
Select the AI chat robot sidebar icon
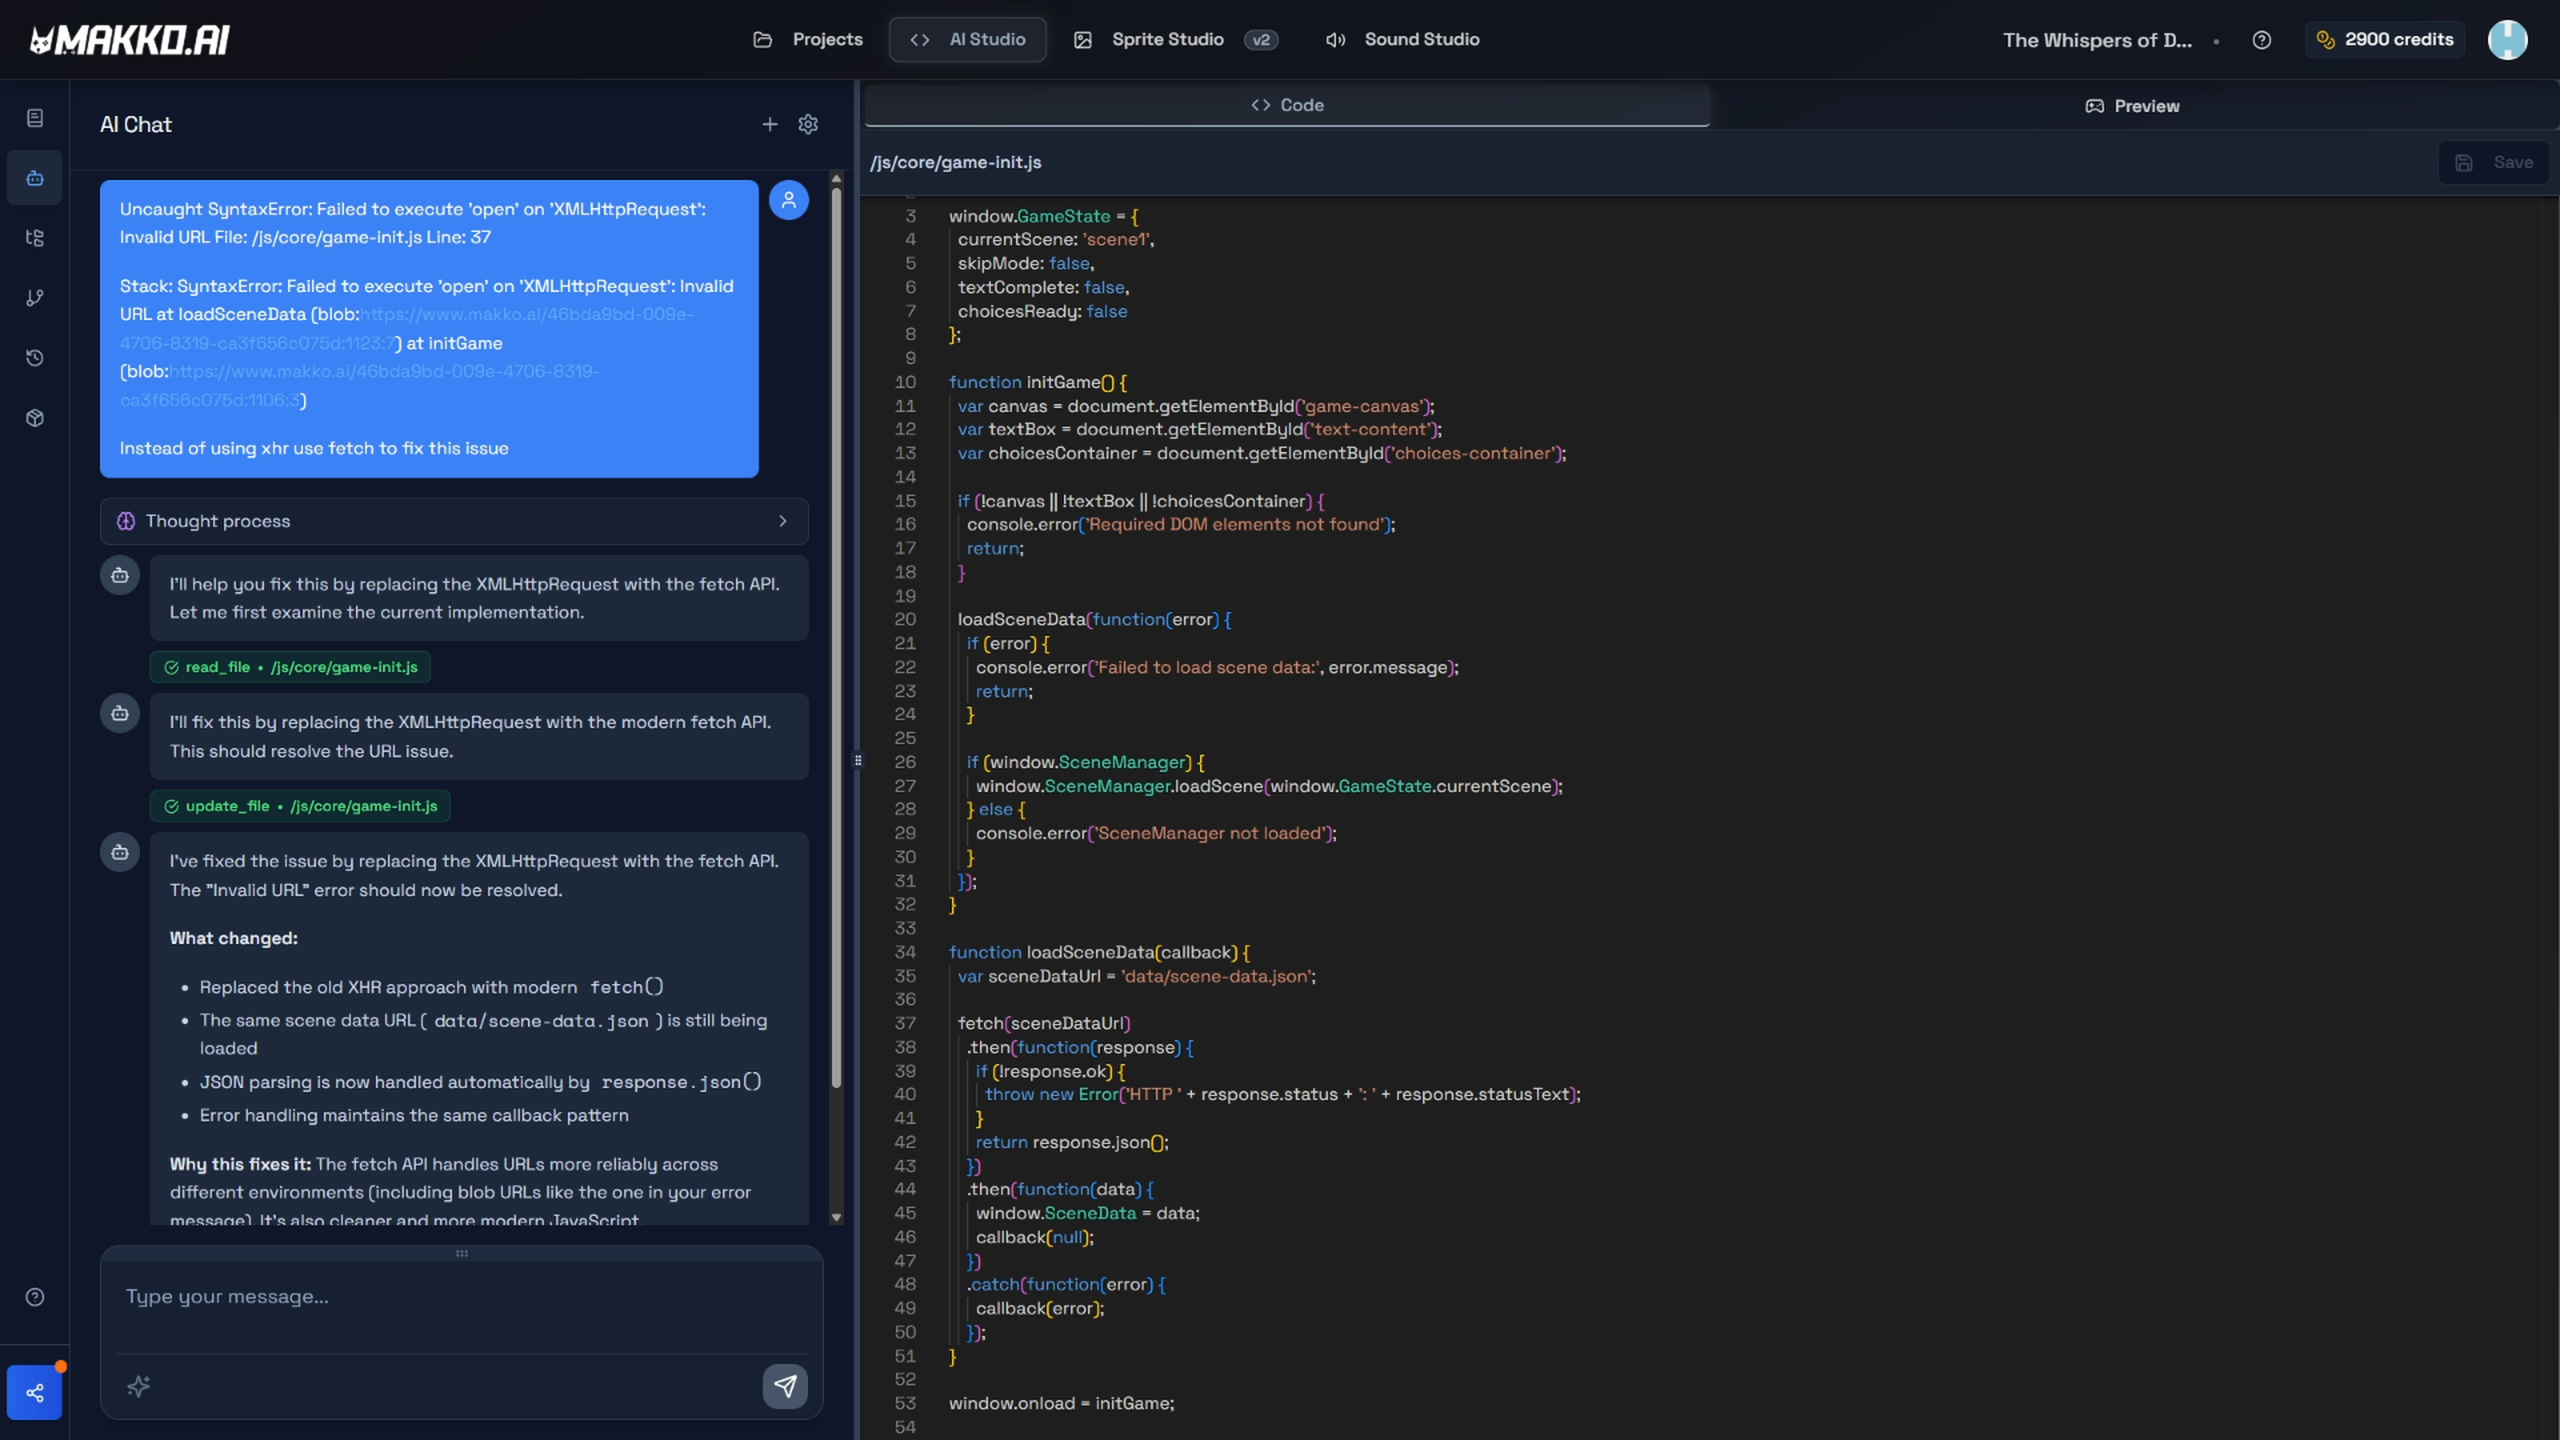pos(34,178)
